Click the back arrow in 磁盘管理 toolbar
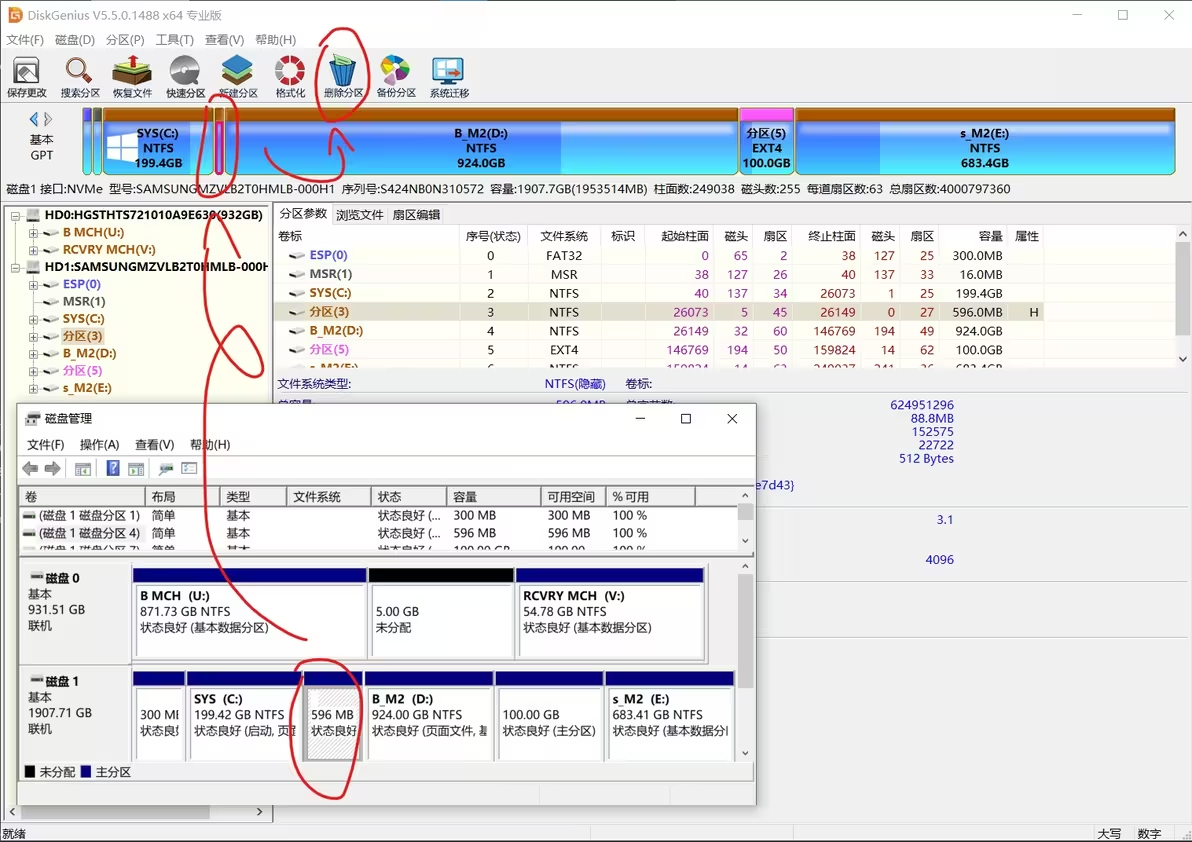The height and width of the screenshot is (842, 1192). coord(30,468)
